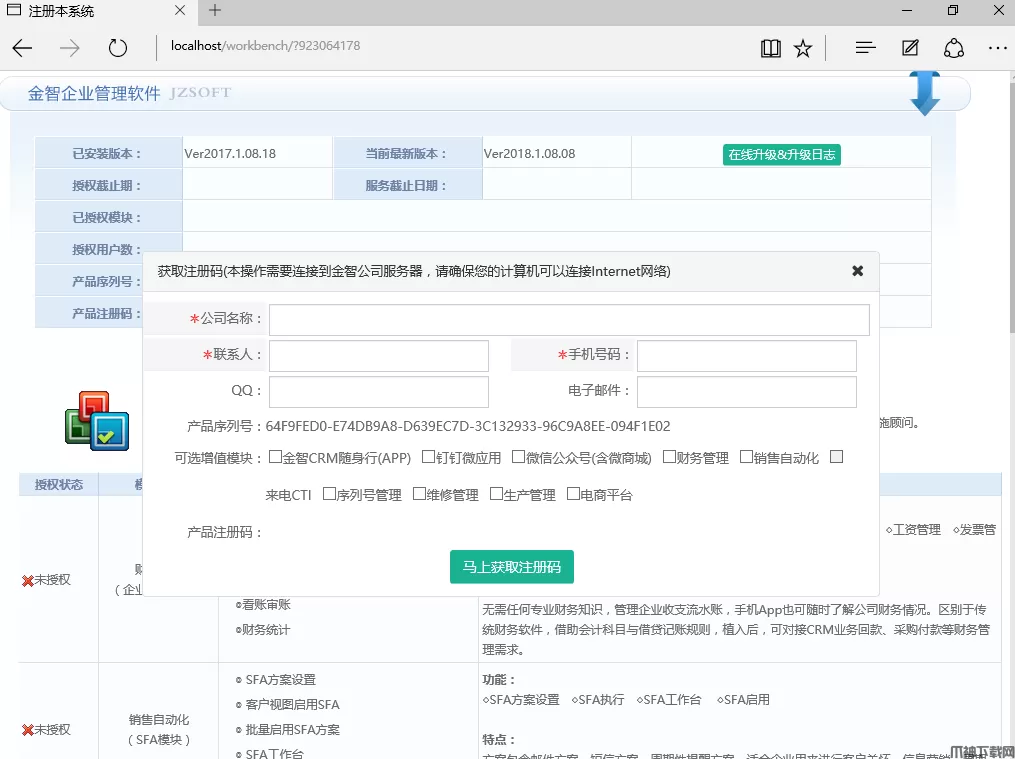The height and width of the screenshot is (759, 1015).
Task: Check the 钉钉微应用 module option
Action: tap(428, 458)
